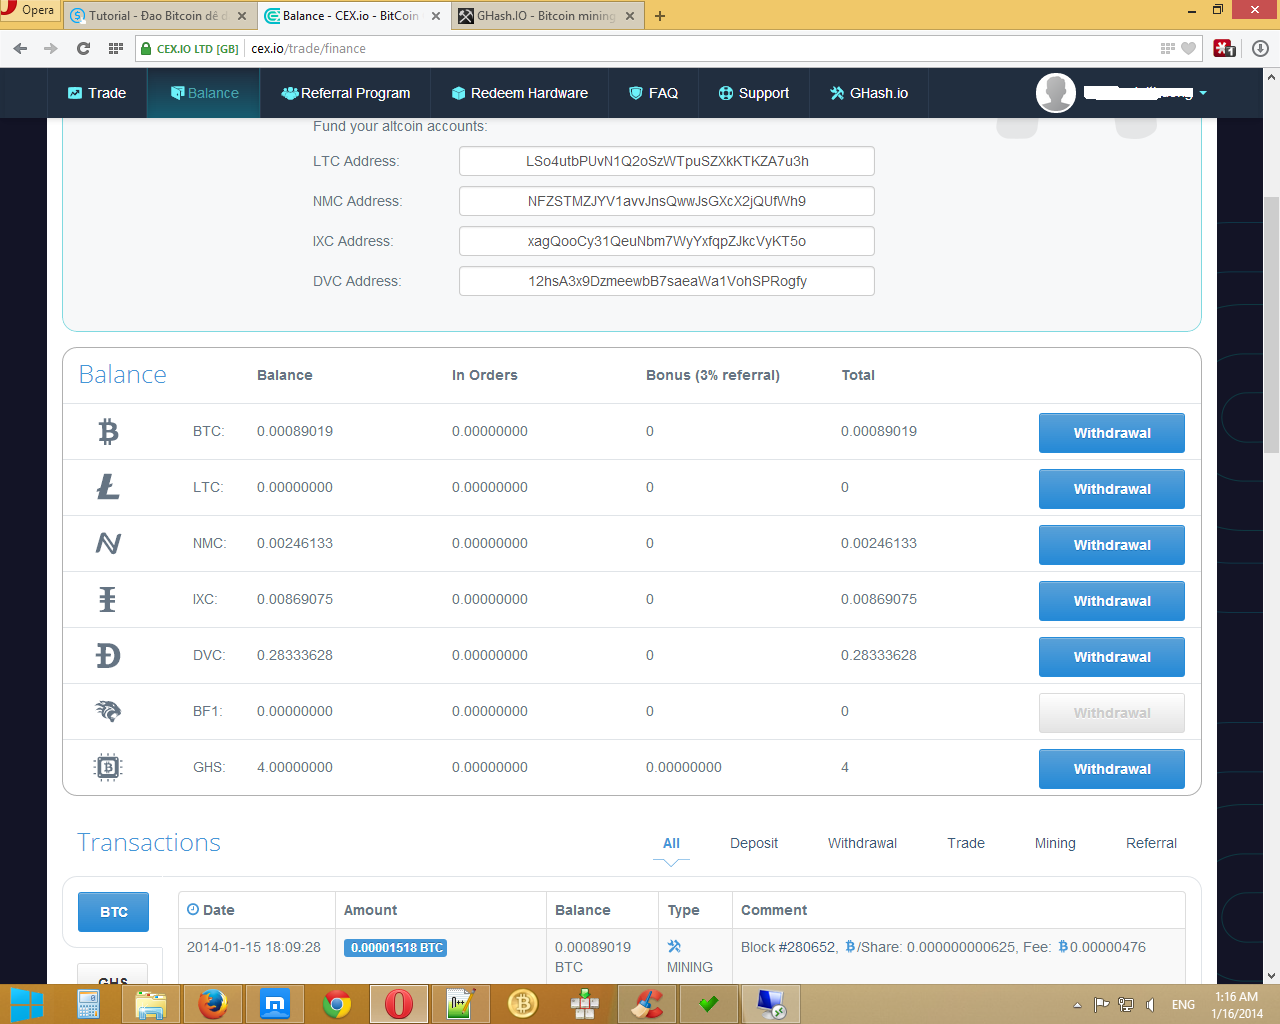The width and height of the screenshot is (1280, 1024).
Task: Filter transactions by Referral
Action: point(1151,843)
